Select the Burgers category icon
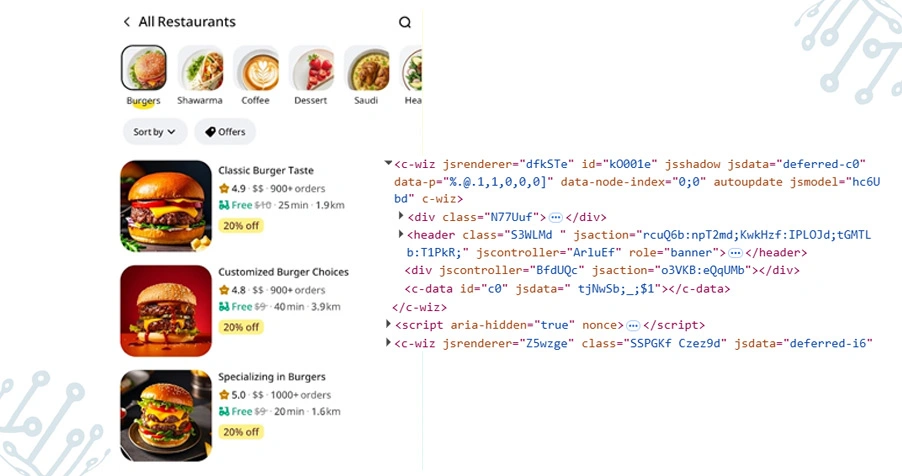This screenshot has height=476, width=902. (x=144, y=68)
